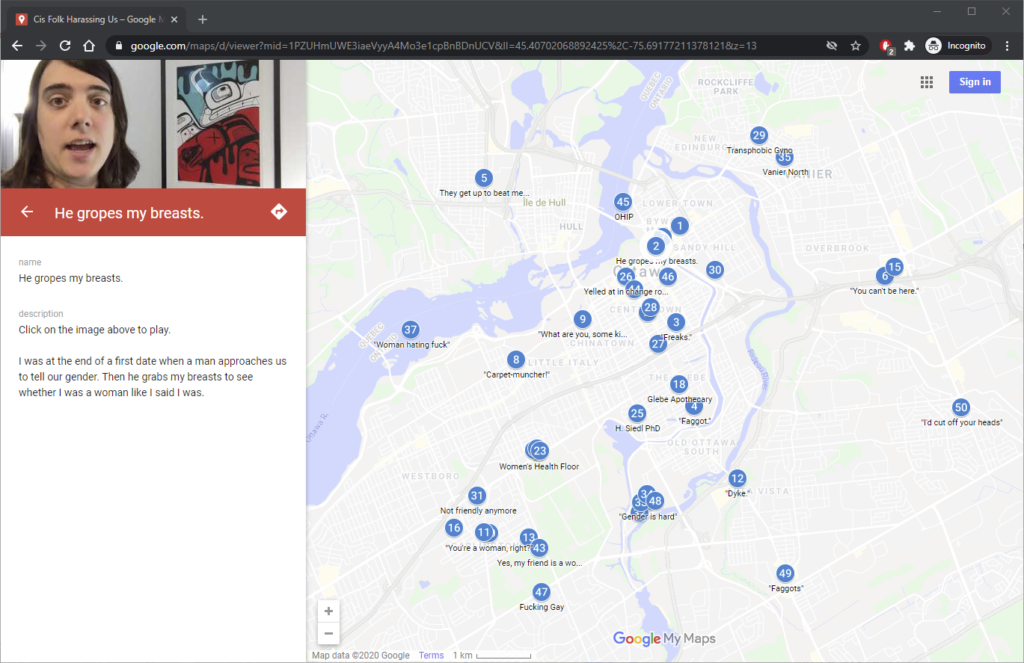Select map marker 49 labeled 'Faggots'
1024x663 pixels.
[785, 573]
